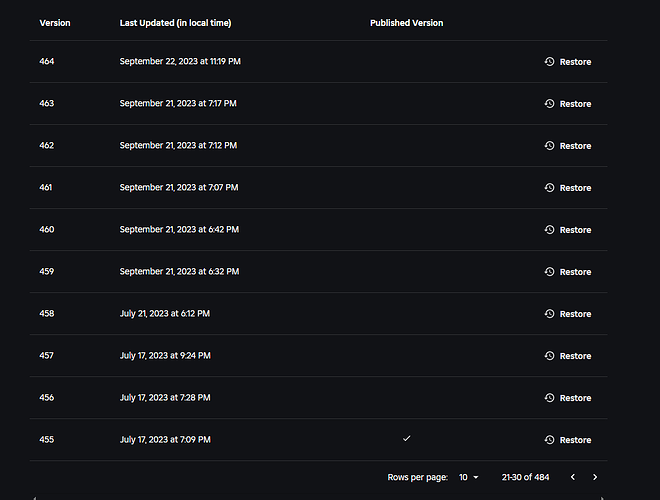Click the restore history icon for version 458
Viewport: 660px width, 500px height.
coord(549,314)
